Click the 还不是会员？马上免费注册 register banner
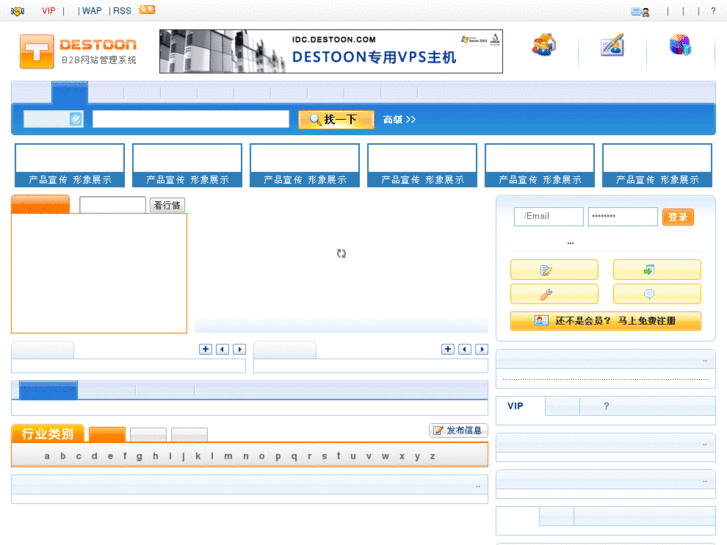This screenshot has height=545, width=727. click(x=606, y=321)
